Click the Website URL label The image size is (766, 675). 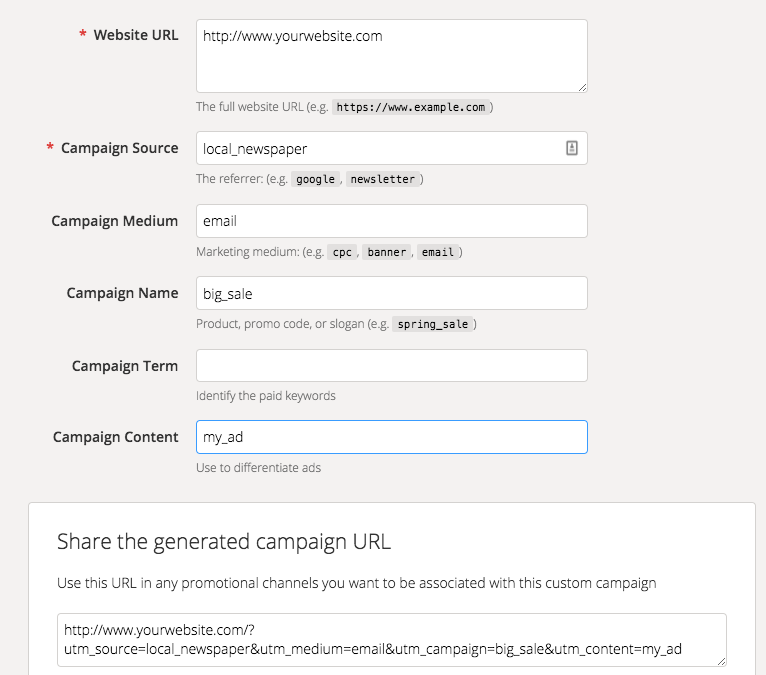coord(136,35)
